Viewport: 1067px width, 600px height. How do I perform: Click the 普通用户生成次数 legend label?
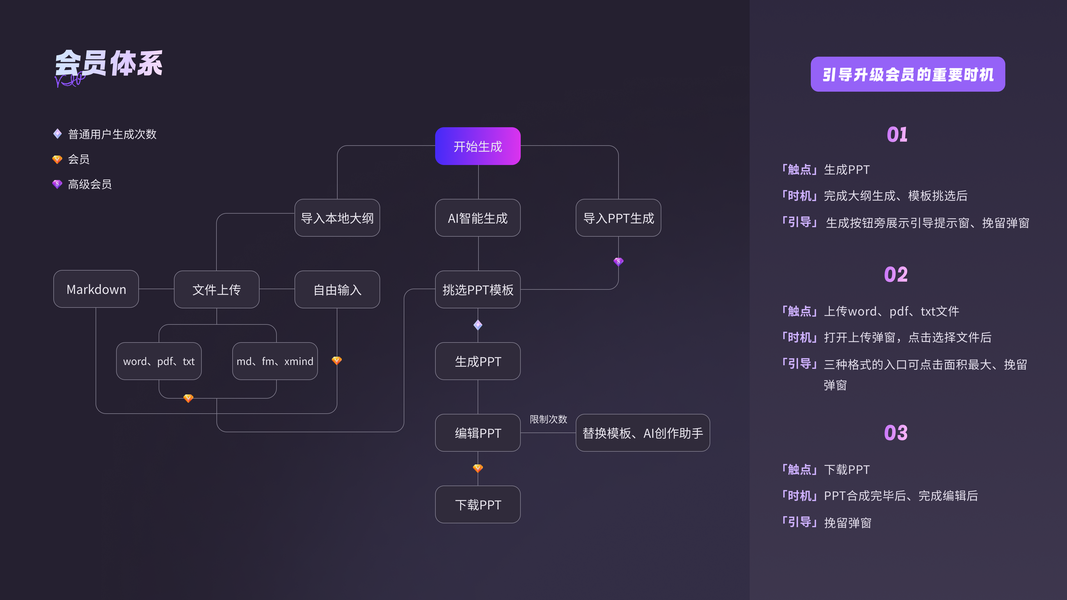pyautogui.click(x=112, y=134)
